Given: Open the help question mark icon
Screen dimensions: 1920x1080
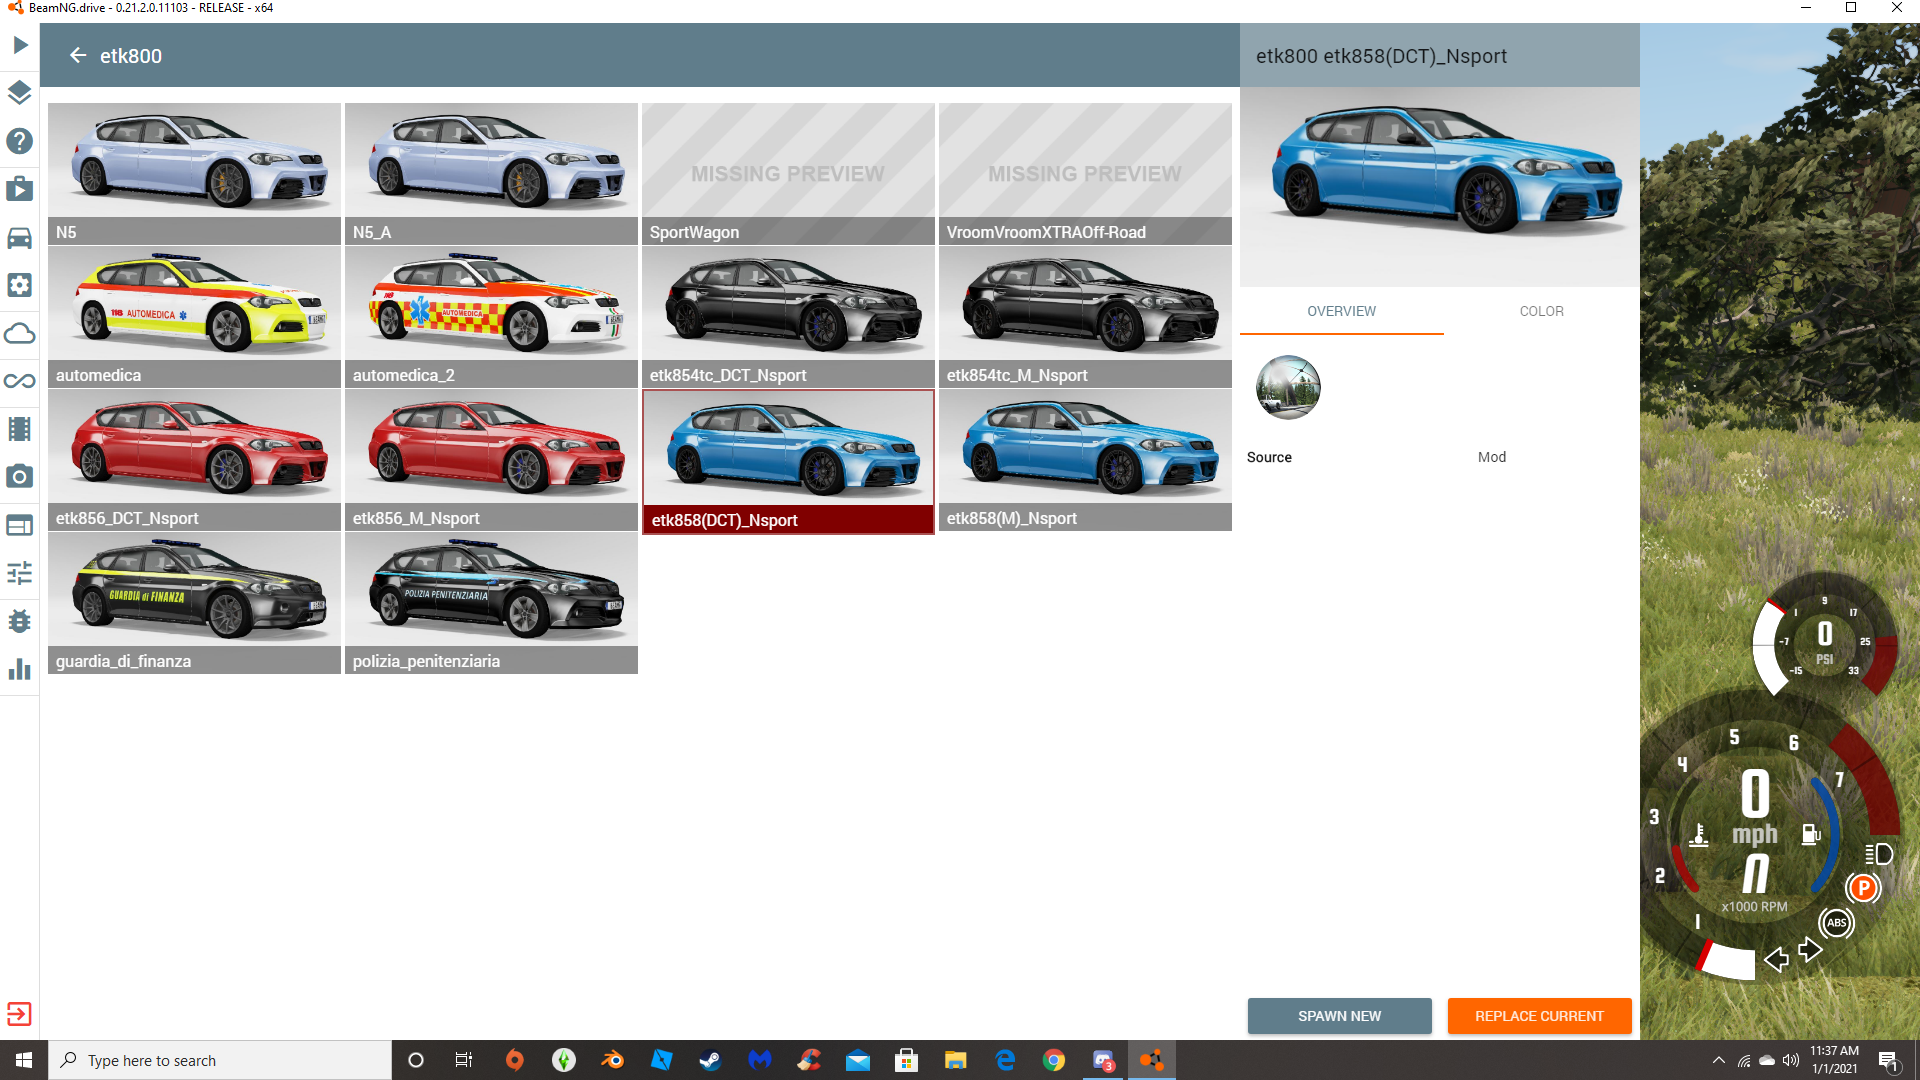Looking at the screenshot, I should pyautogui.click(x=20, y=141).
